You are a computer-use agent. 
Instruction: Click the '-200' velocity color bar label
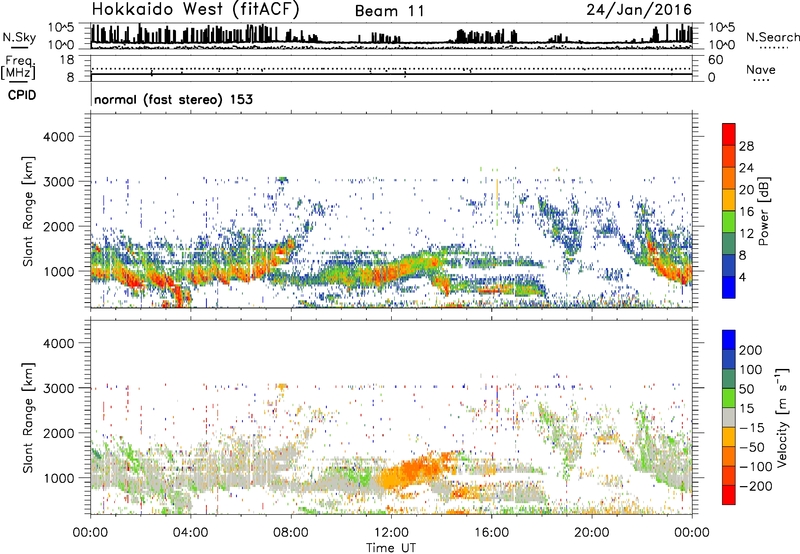tap(756, 486)
